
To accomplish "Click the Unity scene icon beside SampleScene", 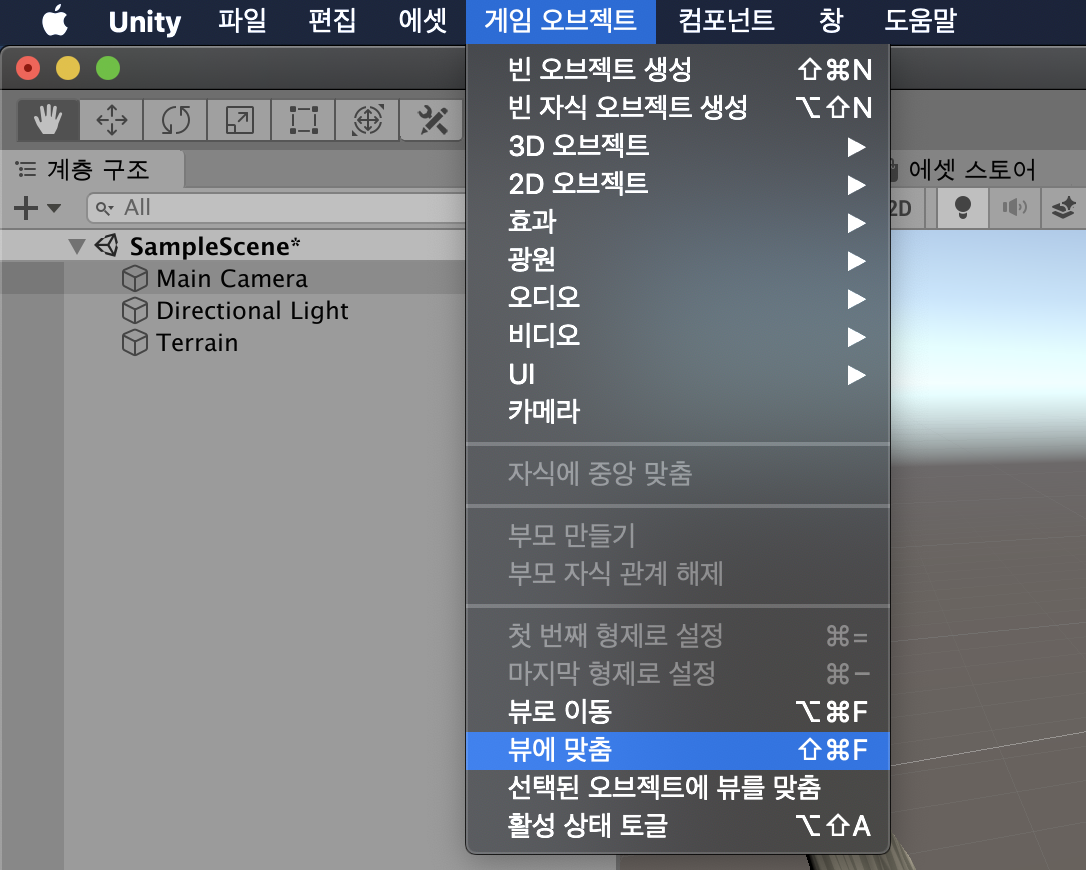I will (x=107, y=245).
